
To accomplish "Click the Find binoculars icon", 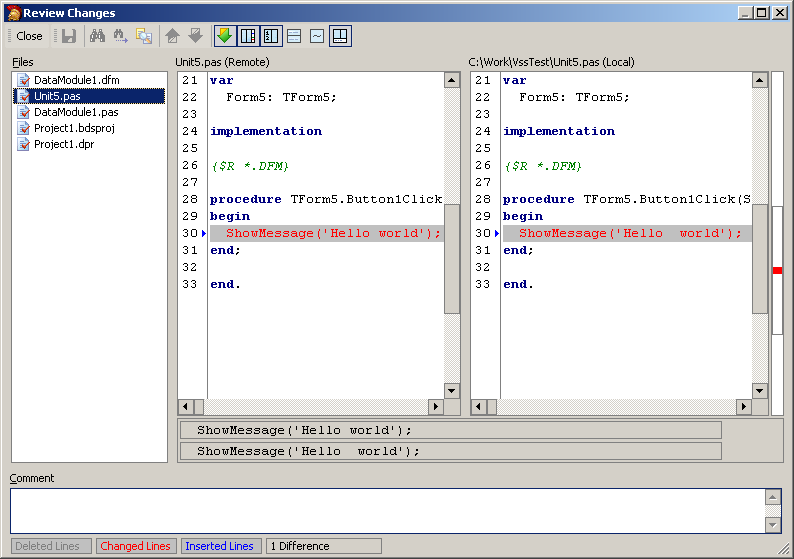I will (x=97, y=36).
